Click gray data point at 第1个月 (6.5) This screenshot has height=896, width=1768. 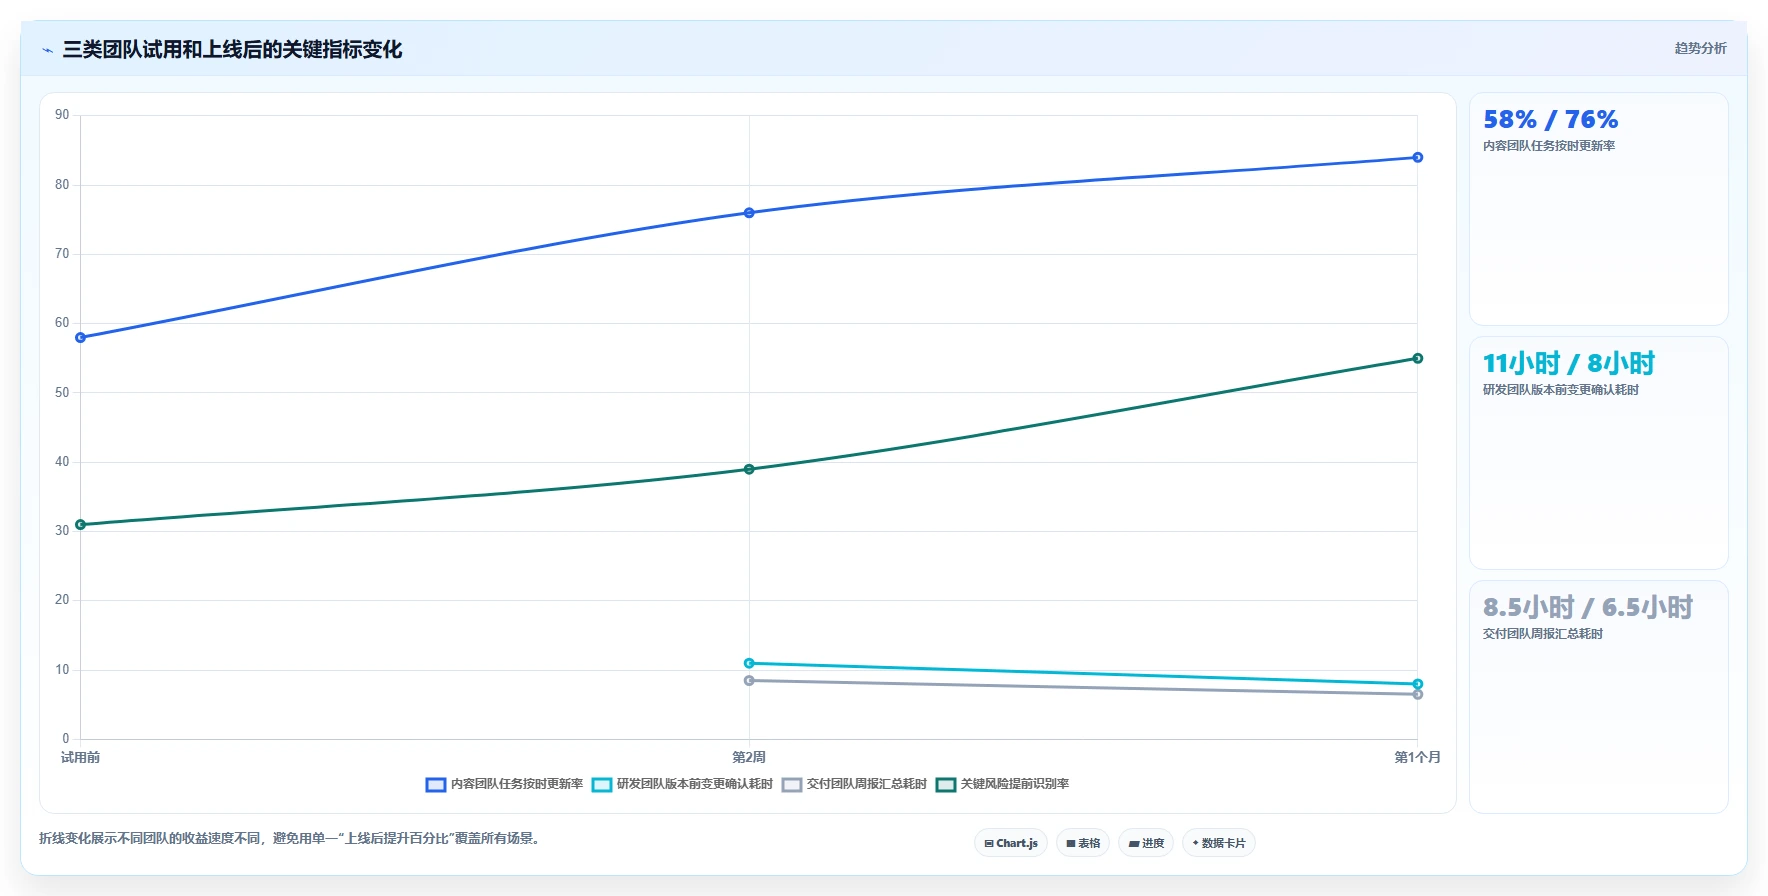point(1418,695)
